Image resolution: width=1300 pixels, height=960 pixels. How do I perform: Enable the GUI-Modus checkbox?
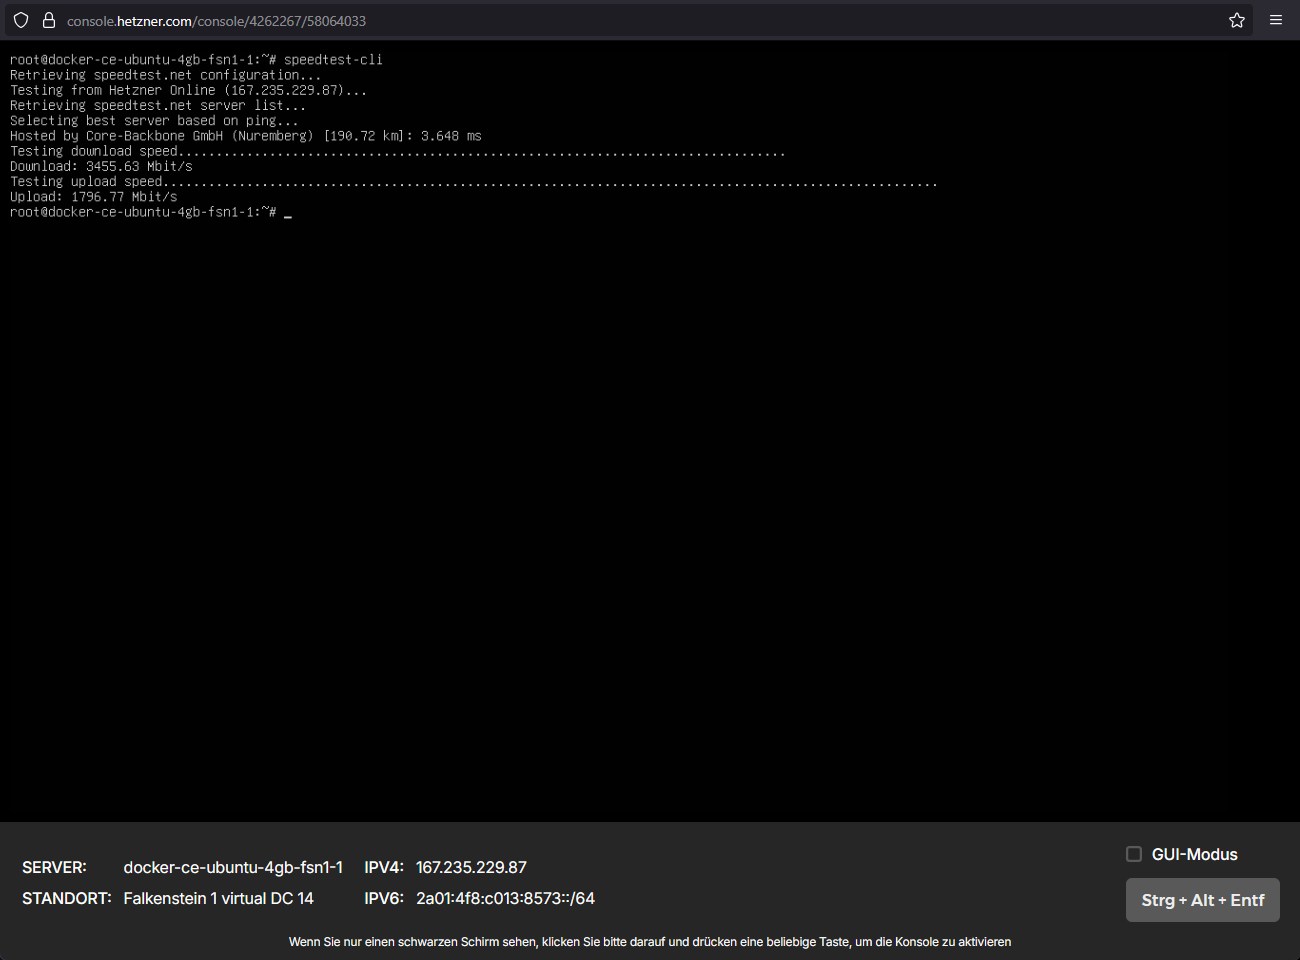(x=1134, y=854)
